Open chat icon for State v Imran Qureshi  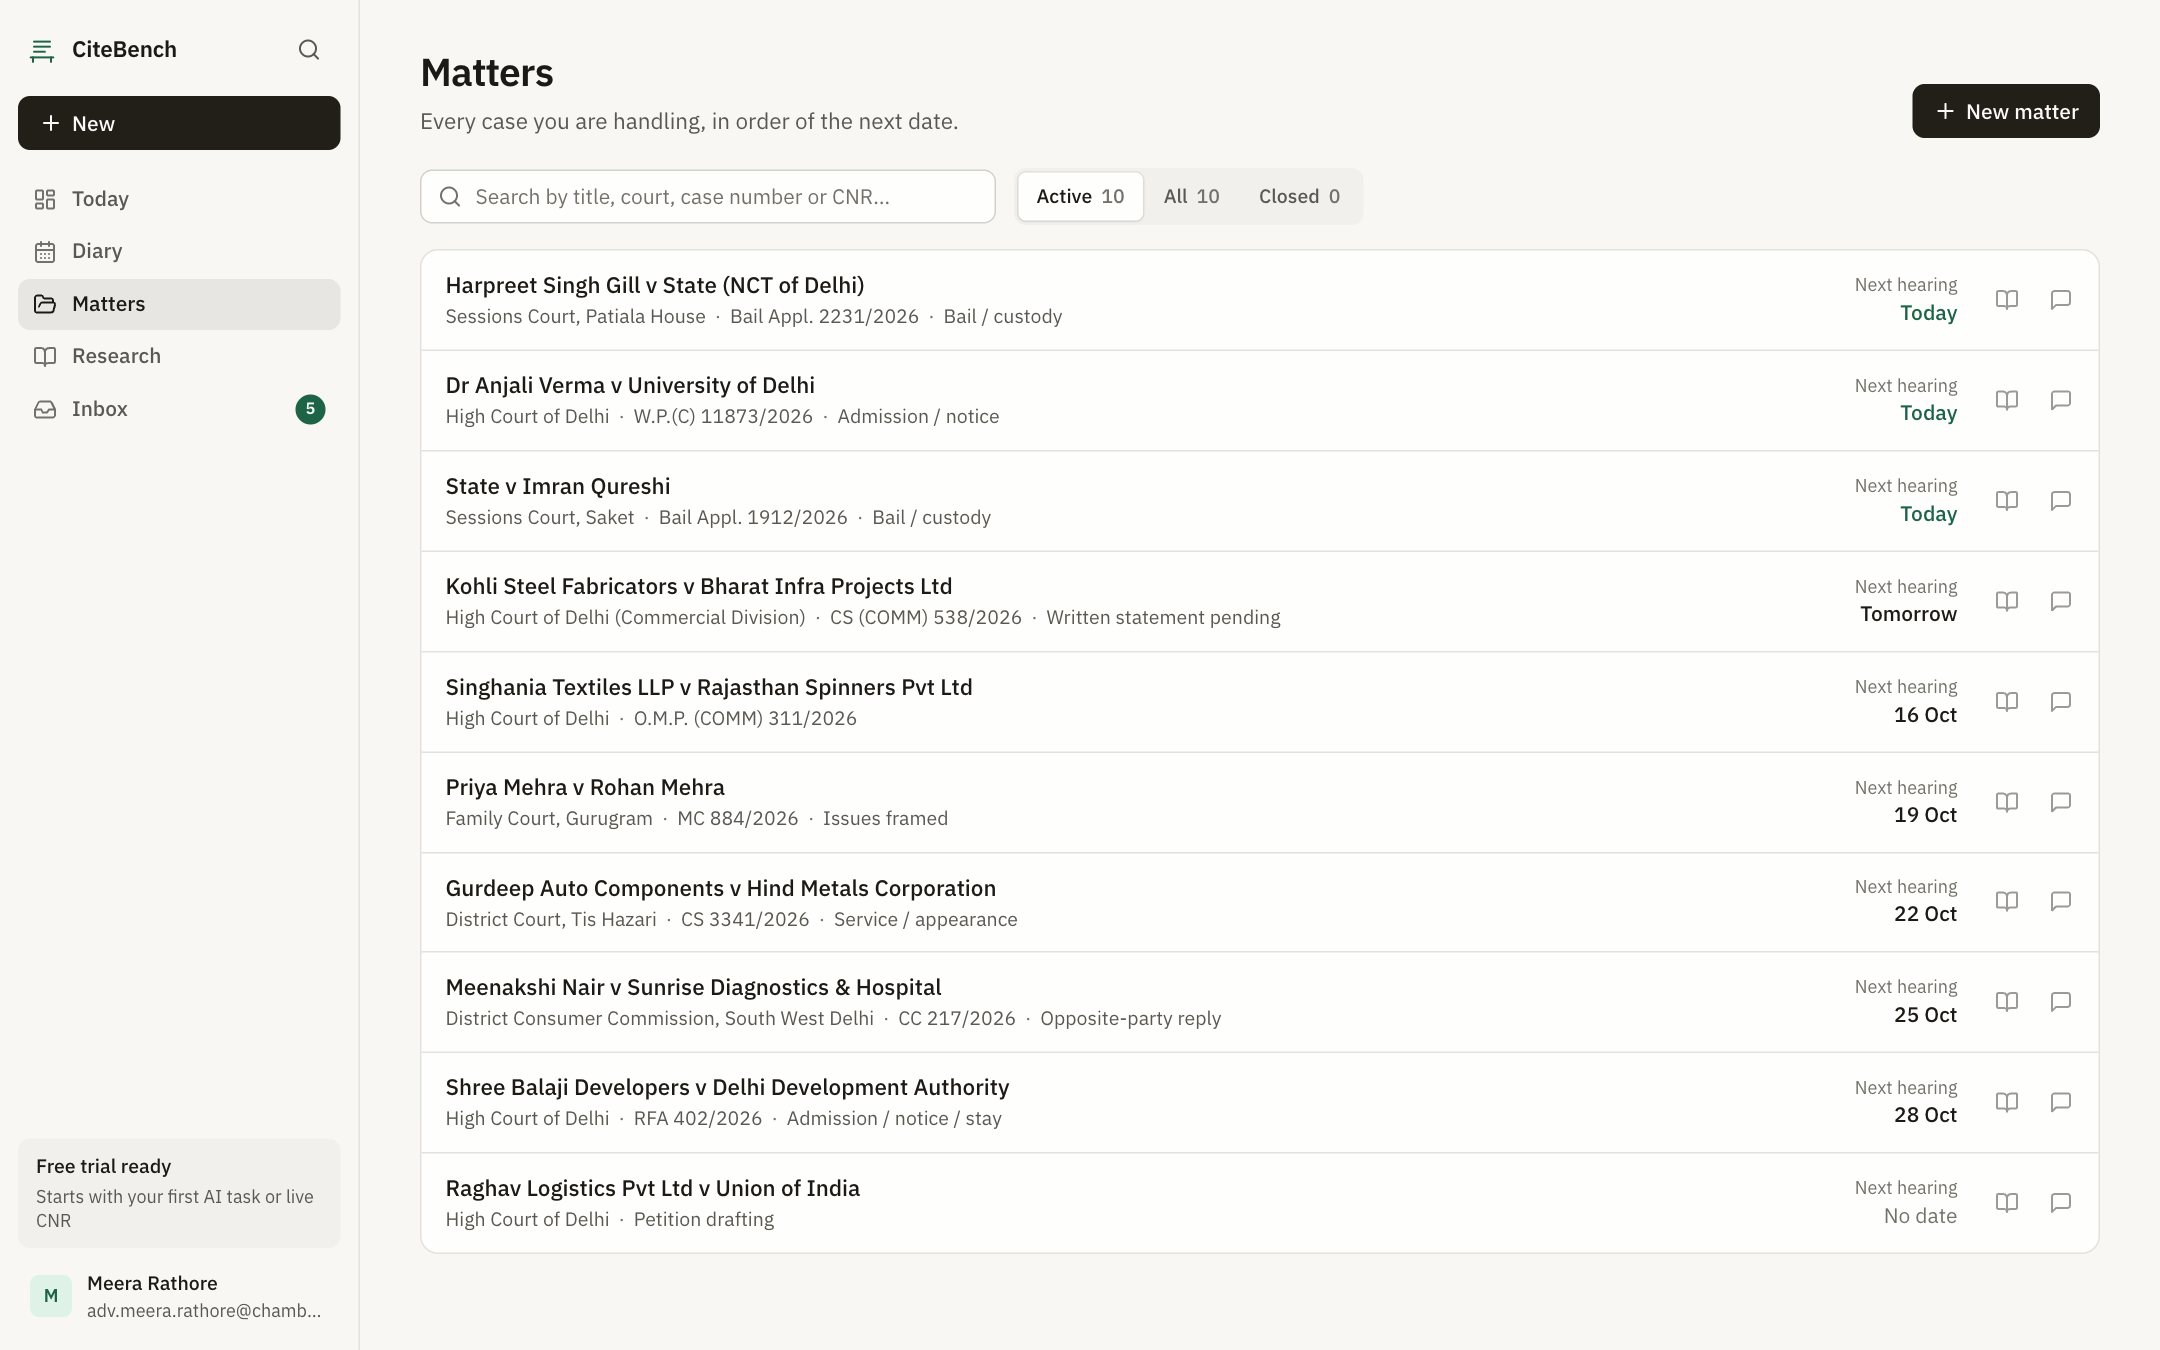[2060, 501]
